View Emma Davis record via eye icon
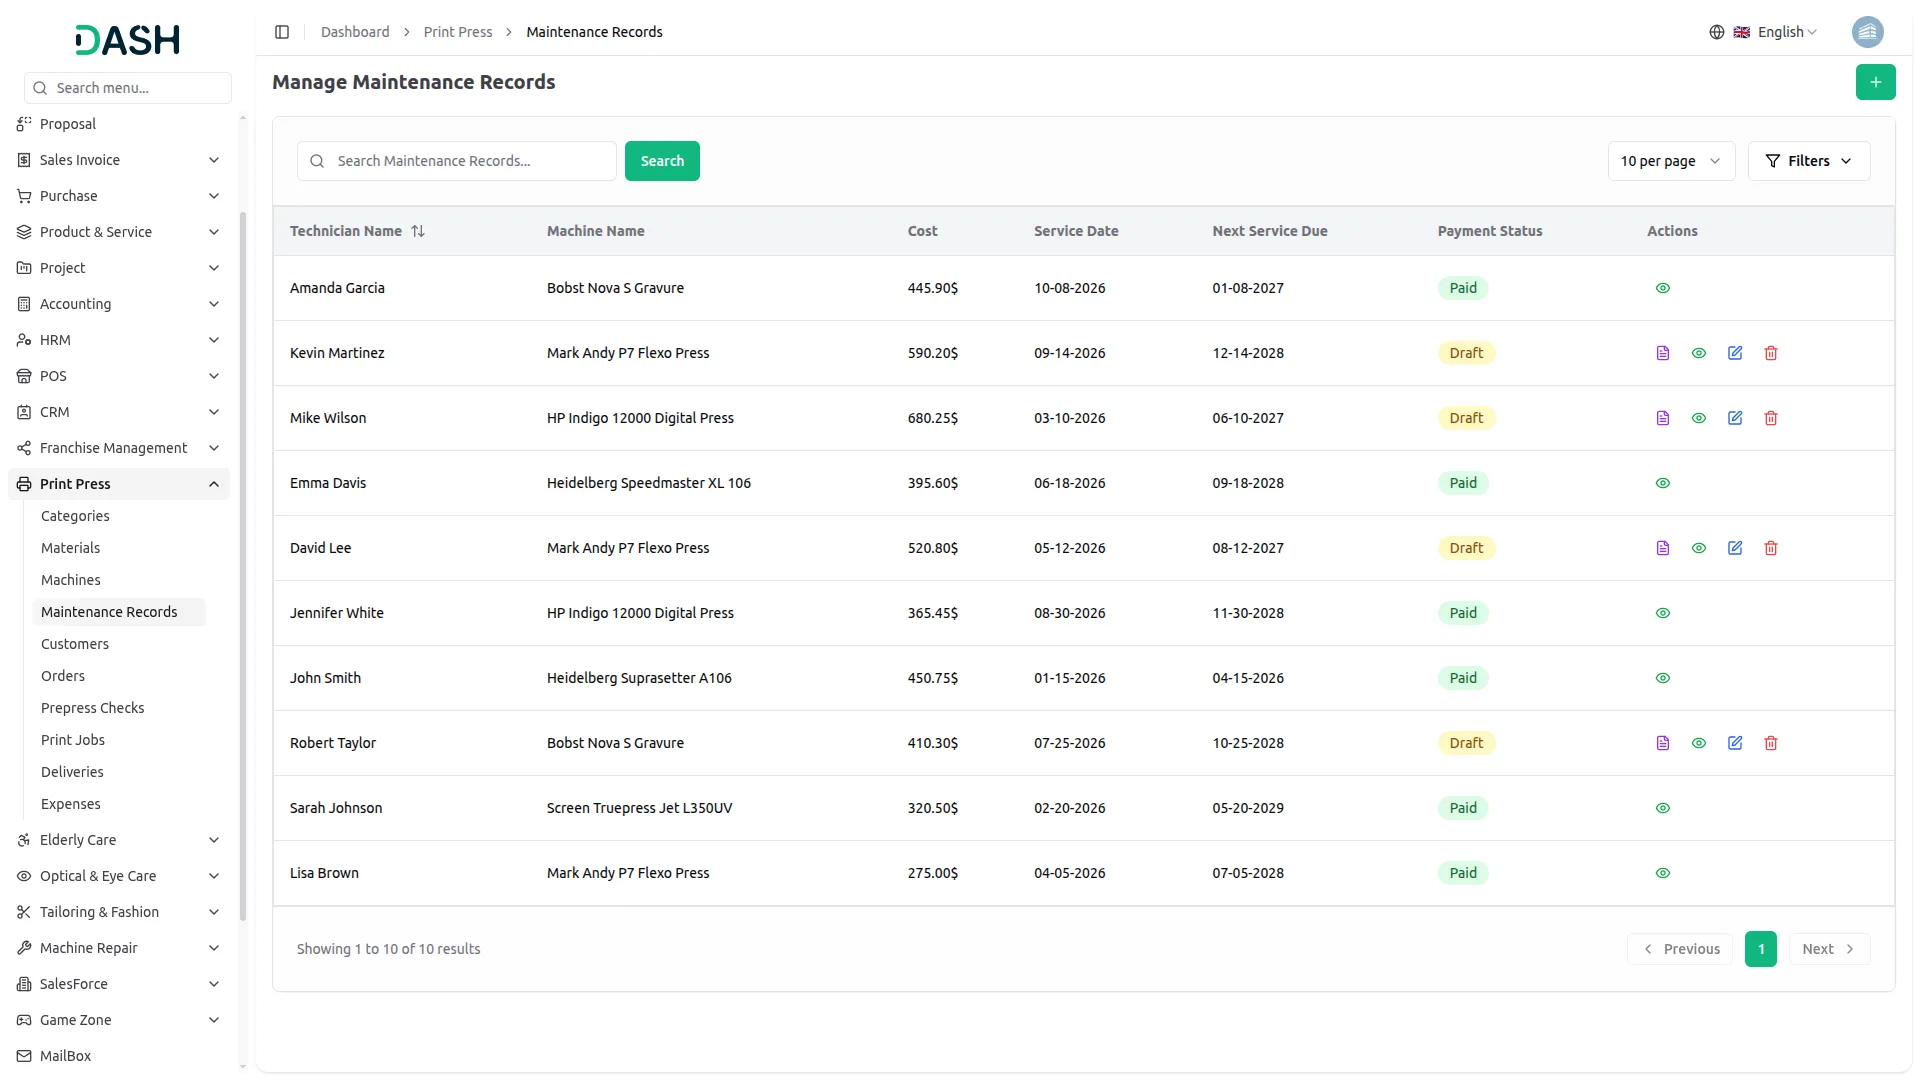Image resolution: width=1920 pixels, height=1080 pixels. (x=1662, y=483)
